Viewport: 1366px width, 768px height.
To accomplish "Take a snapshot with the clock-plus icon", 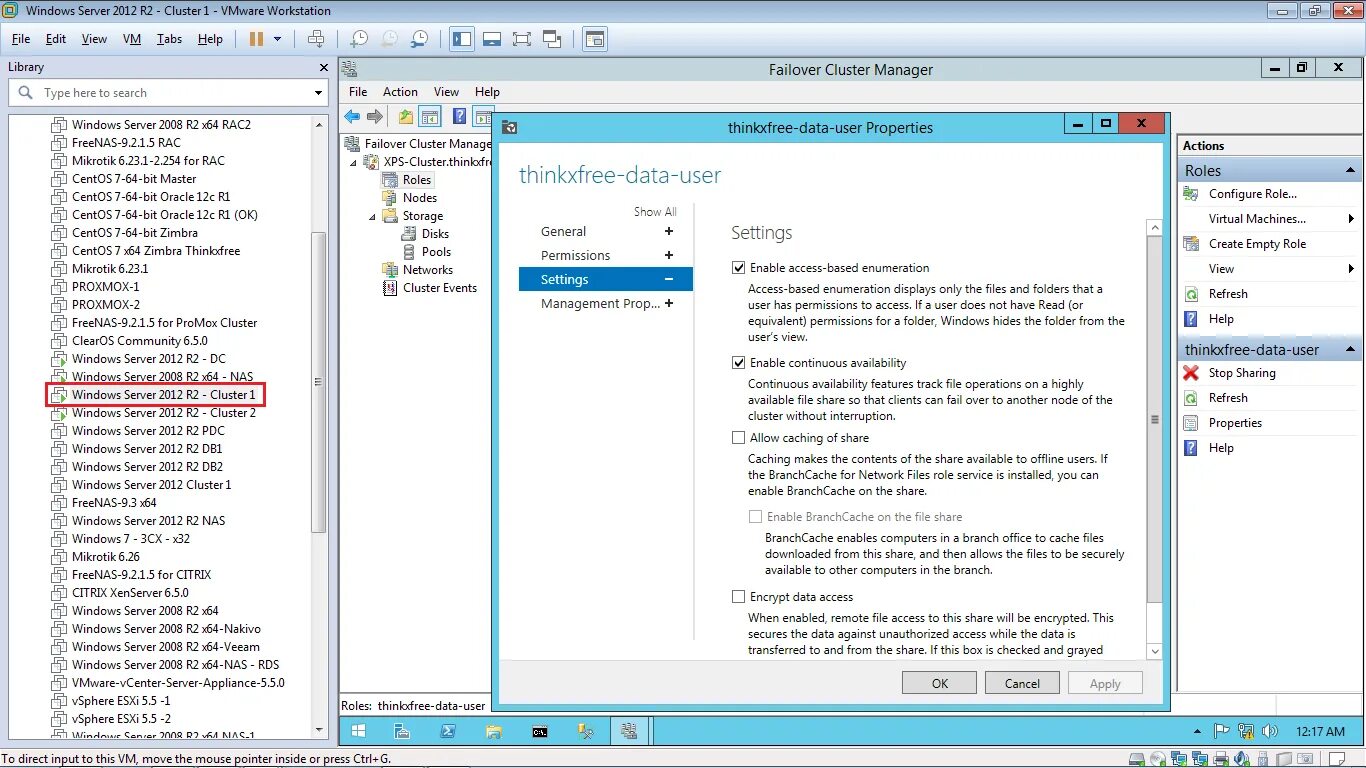I will point(359,39).
